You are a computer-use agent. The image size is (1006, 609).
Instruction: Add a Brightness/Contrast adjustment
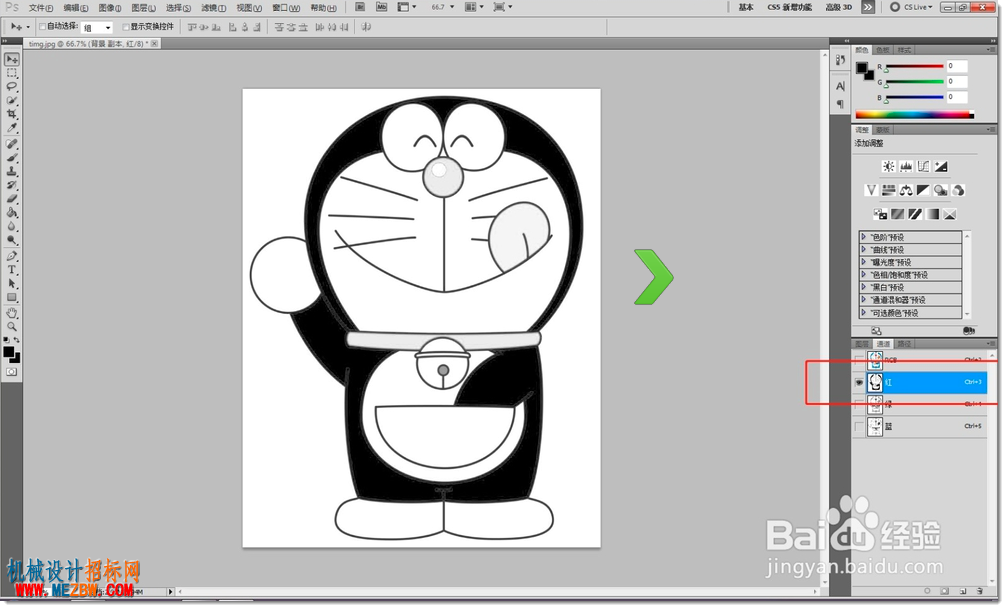pos(888,167)
